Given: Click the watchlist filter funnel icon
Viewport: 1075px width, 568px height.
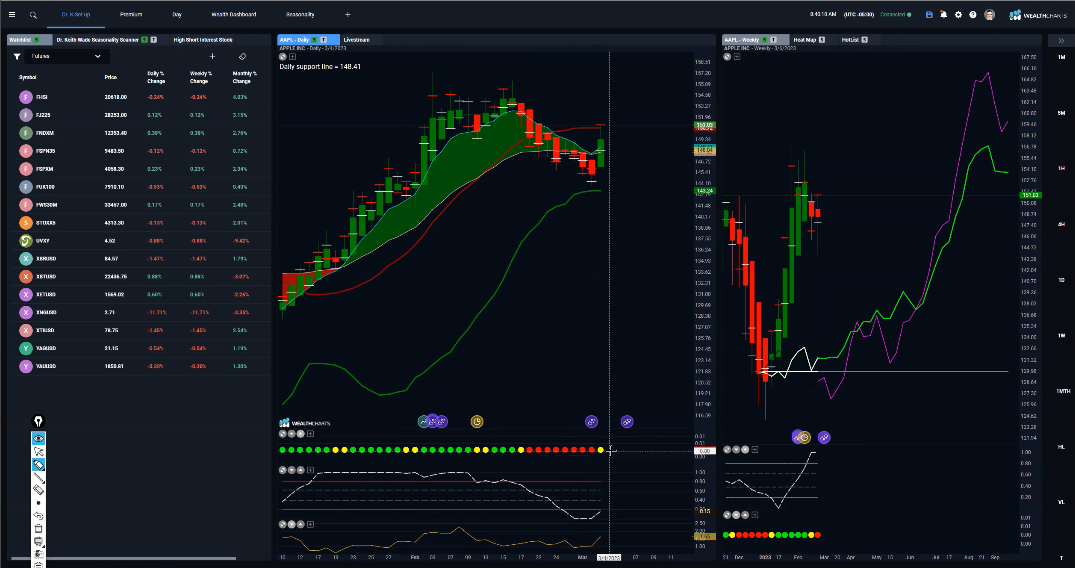Looking at the screenshot, I should point(16,57).
